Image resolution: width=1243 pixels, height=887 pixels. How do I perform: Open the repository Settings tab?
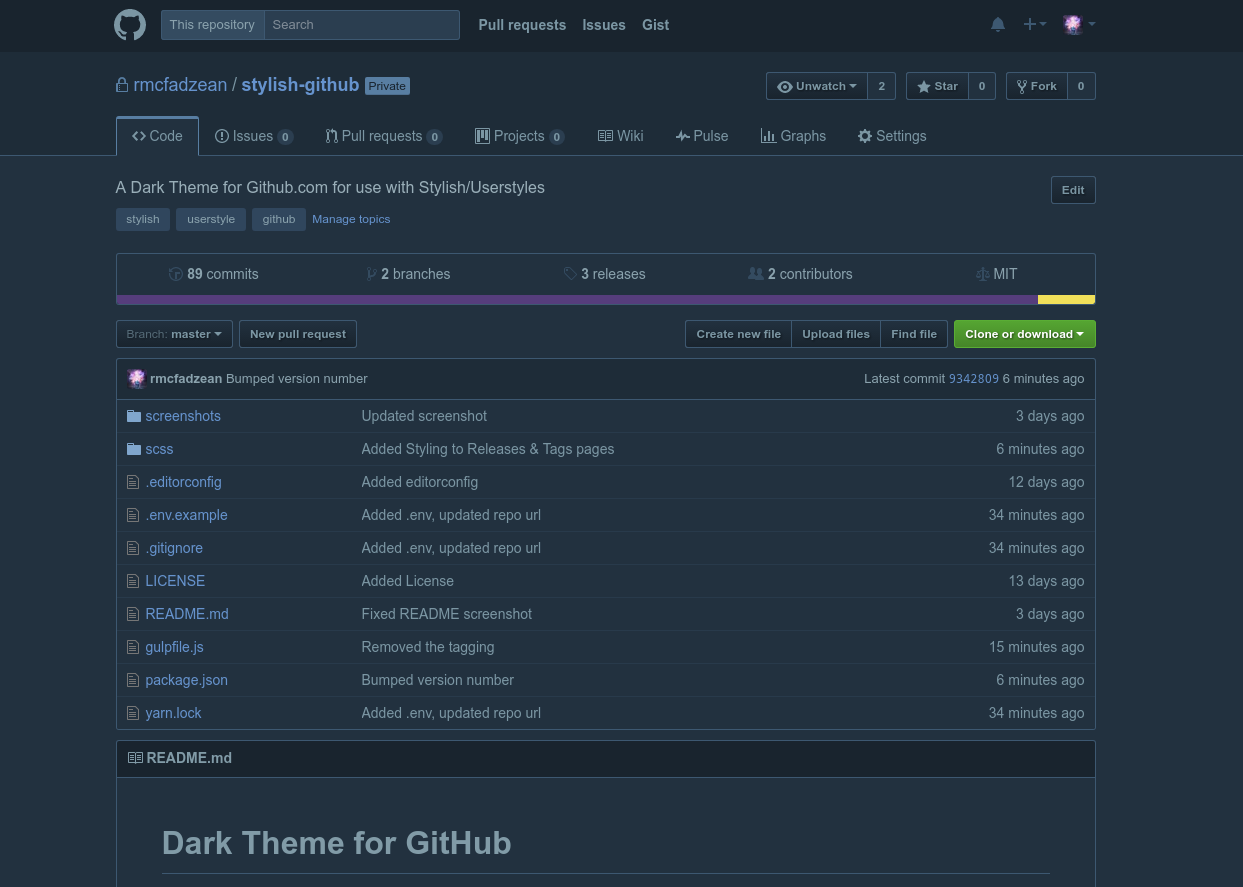click(892, 136)
